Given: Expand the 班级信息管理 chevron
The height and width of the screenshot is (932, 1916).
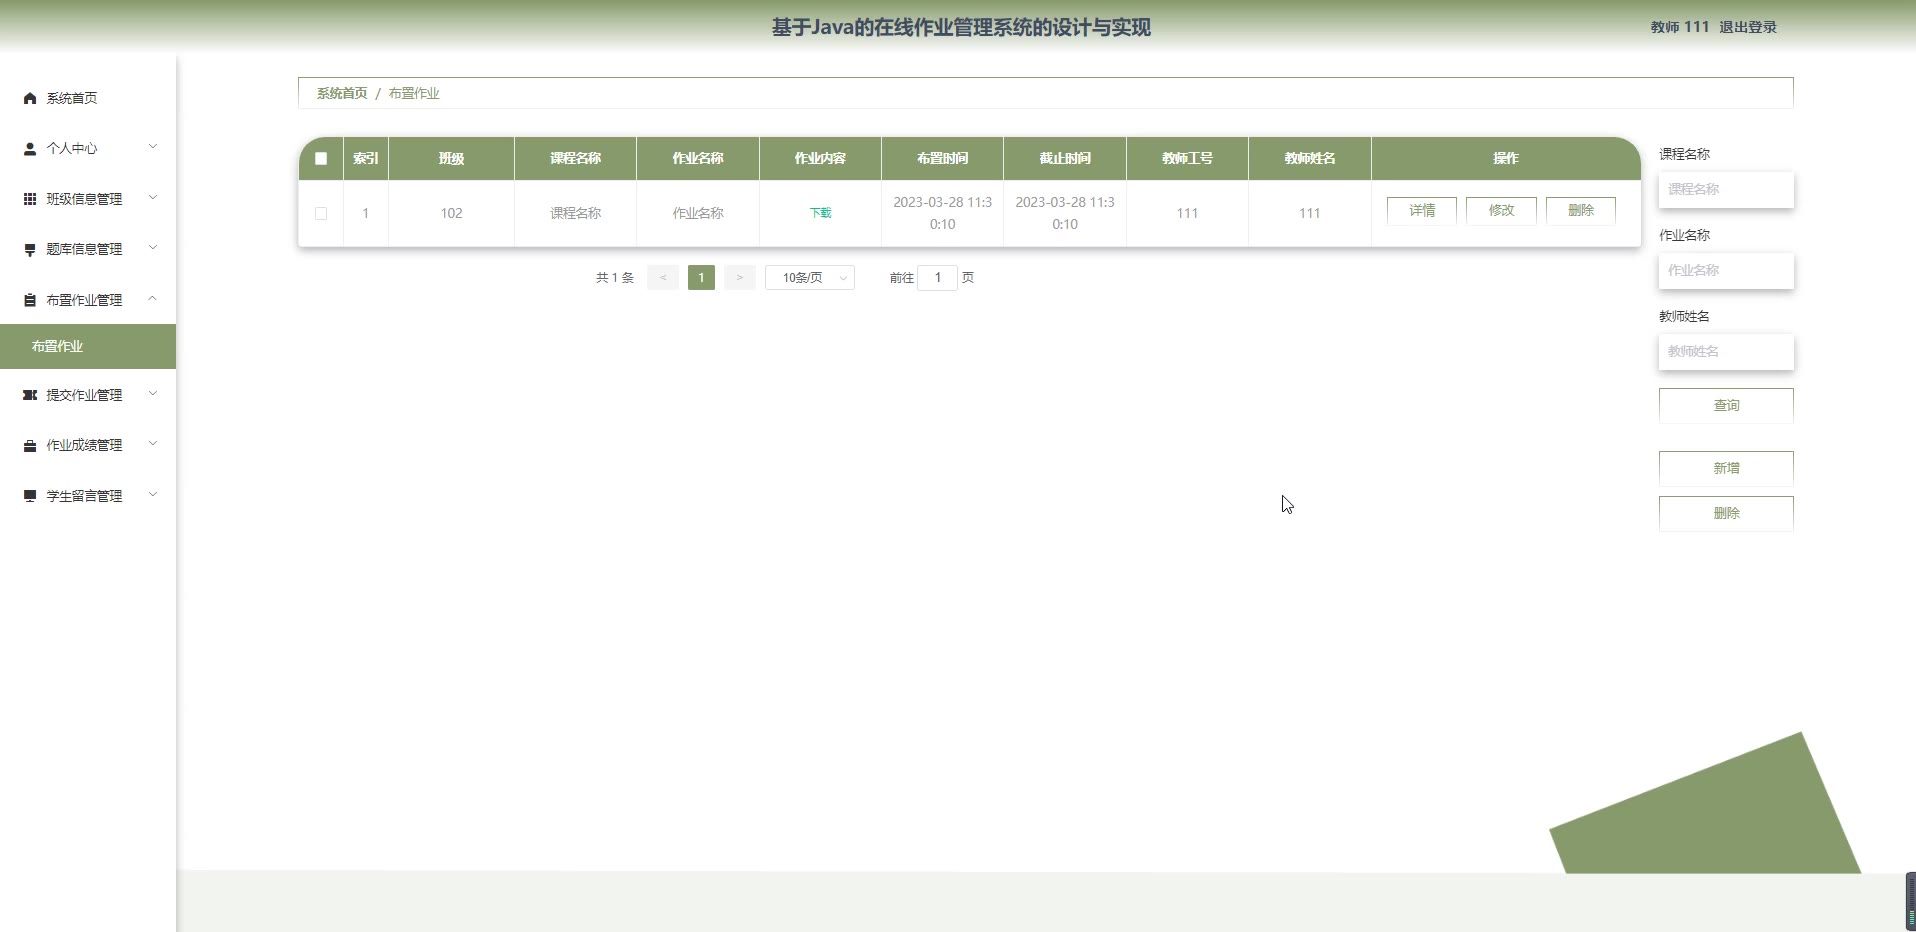Looking at the screenshot, I should (153, 198).
